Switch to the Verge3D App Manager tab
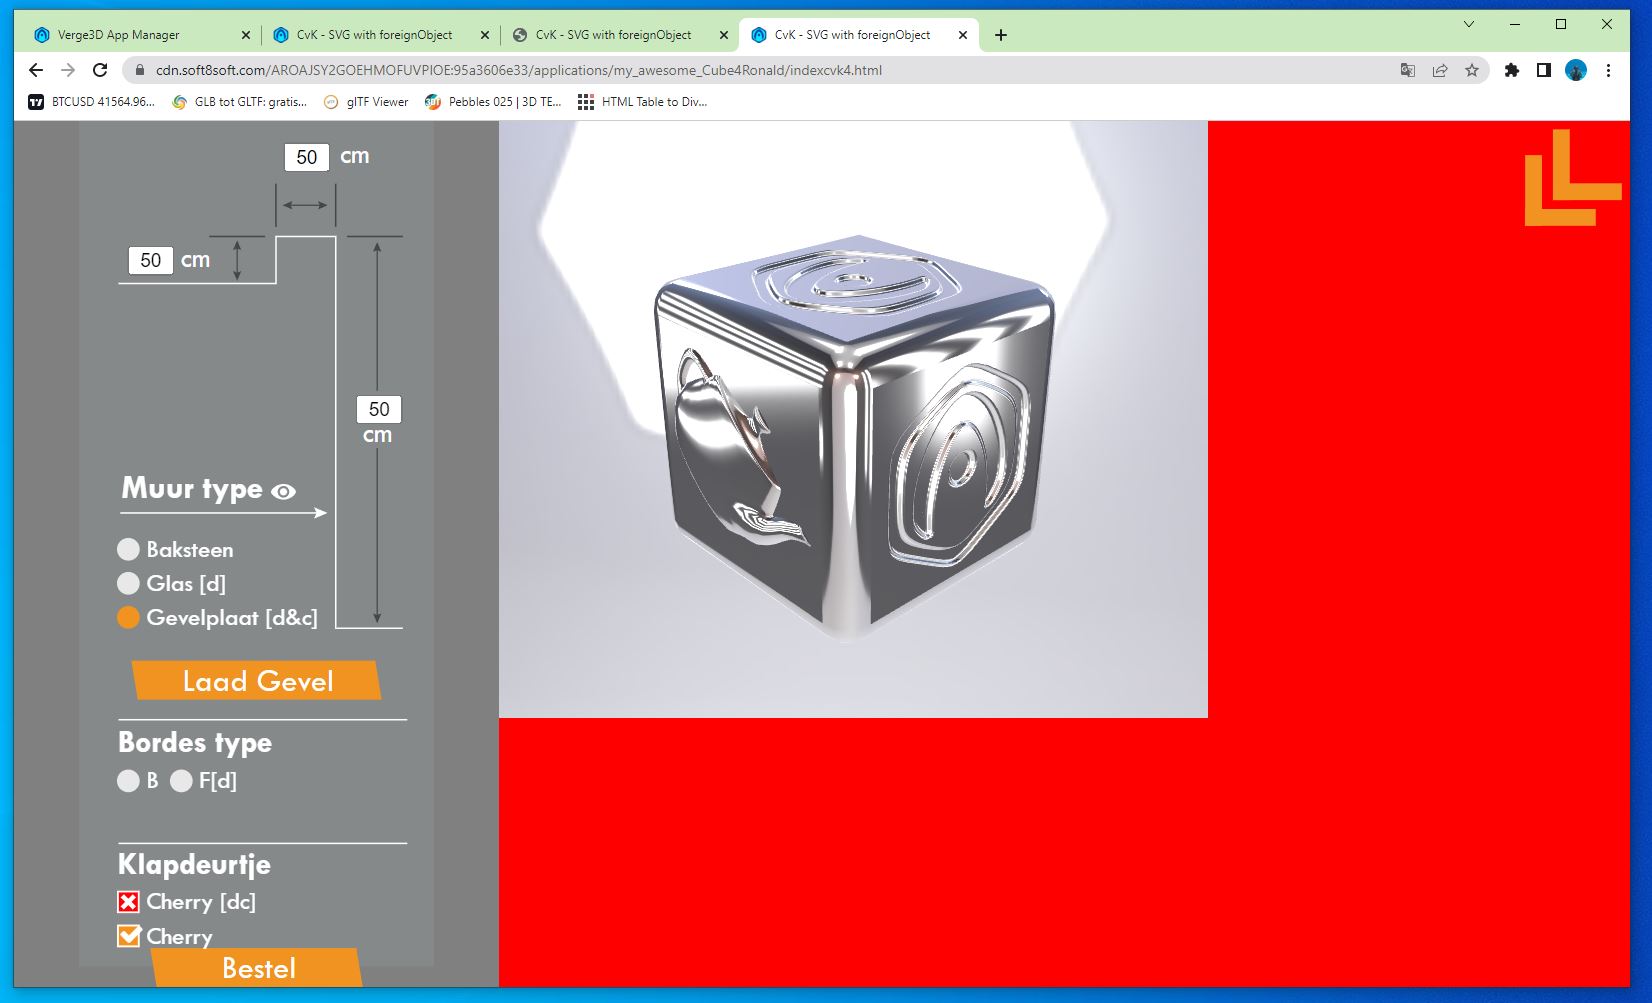Screen dimensions: 1652x1003 point(140,35)
